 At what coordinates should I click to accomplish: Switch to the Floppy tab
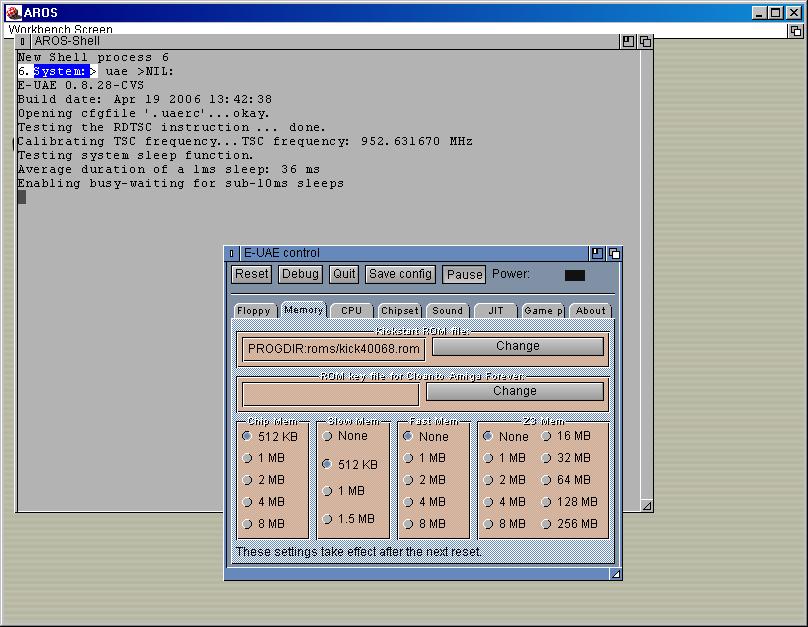(x=254, y=311)
